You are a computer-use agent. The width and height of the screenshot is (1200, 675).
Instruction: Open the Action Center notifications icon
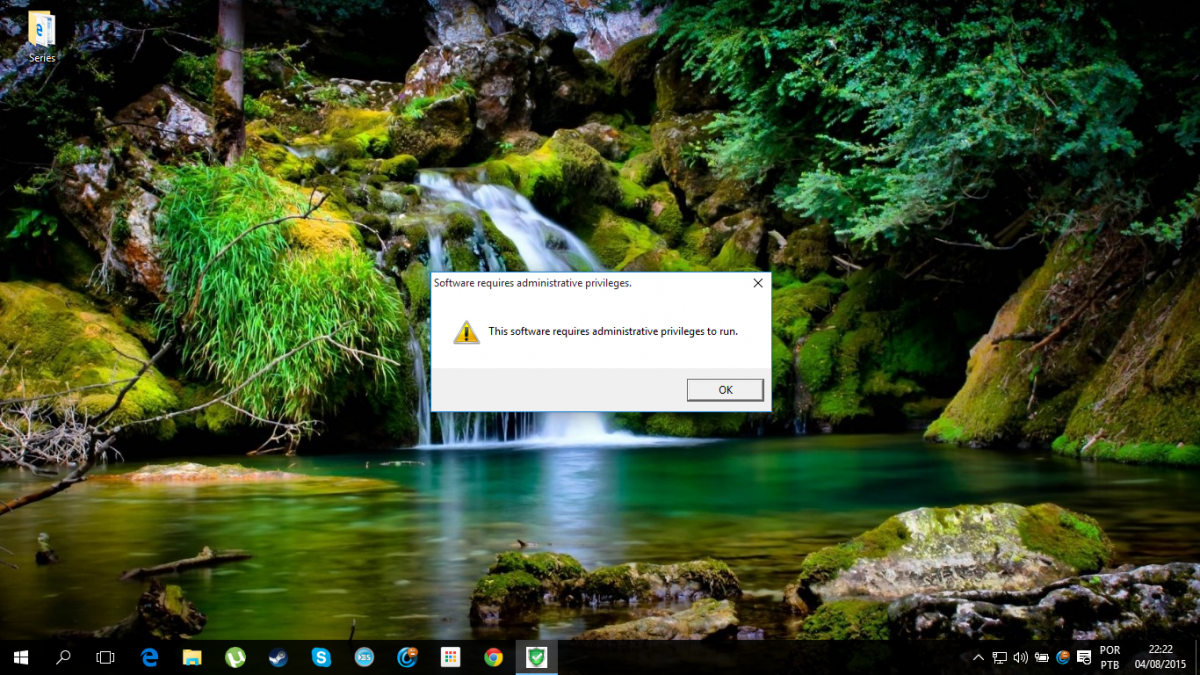point(1084,658)
